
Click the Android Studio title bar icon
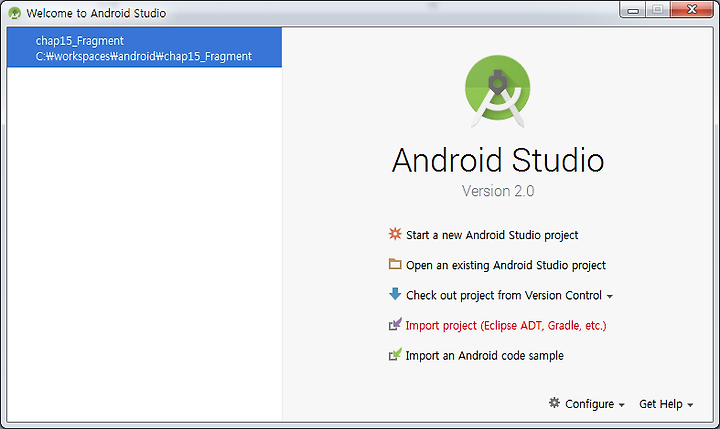15,13
